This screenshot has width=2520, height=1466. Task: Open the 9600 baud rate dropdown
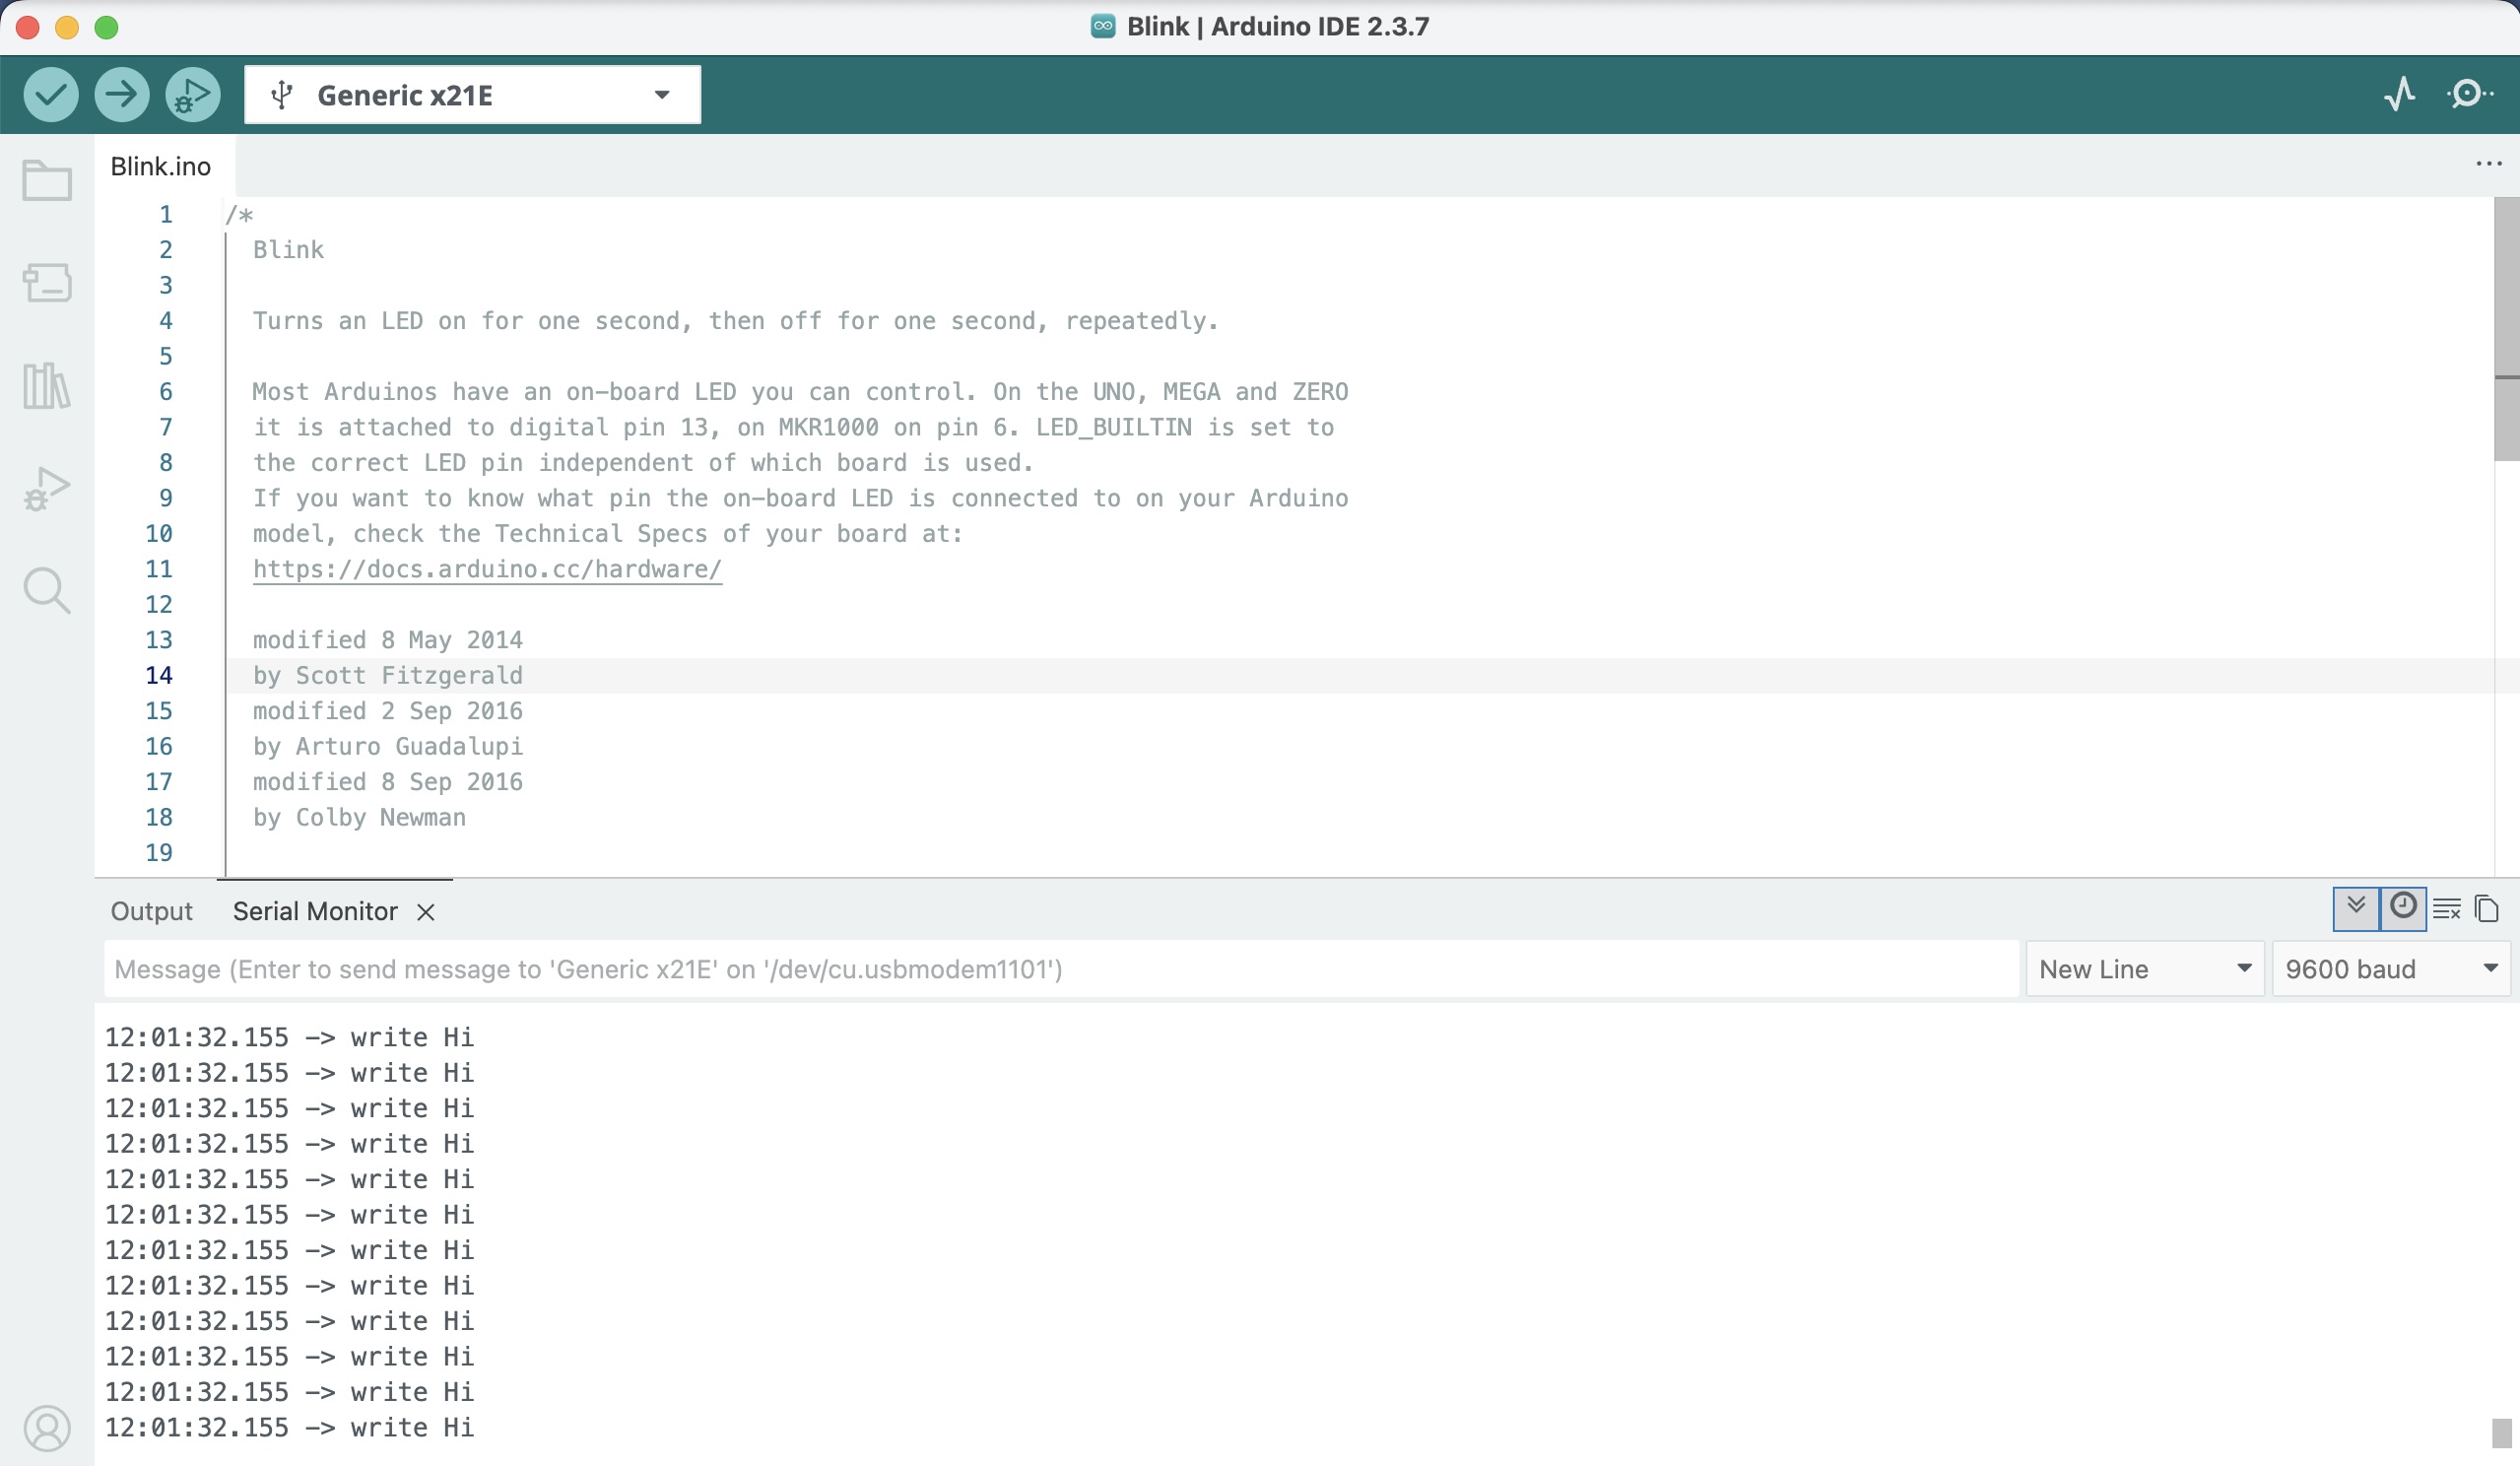pos(2391,969)
